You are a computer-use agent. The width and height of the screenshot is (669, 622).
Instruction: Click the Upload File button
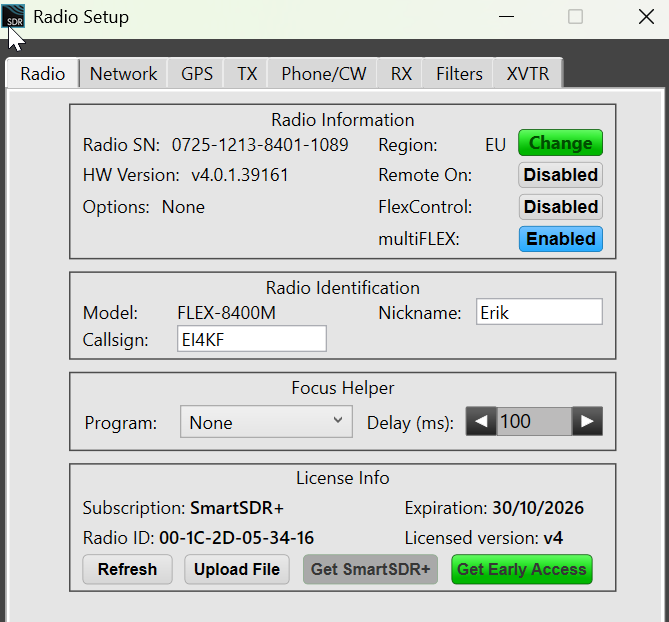point(237,570)
